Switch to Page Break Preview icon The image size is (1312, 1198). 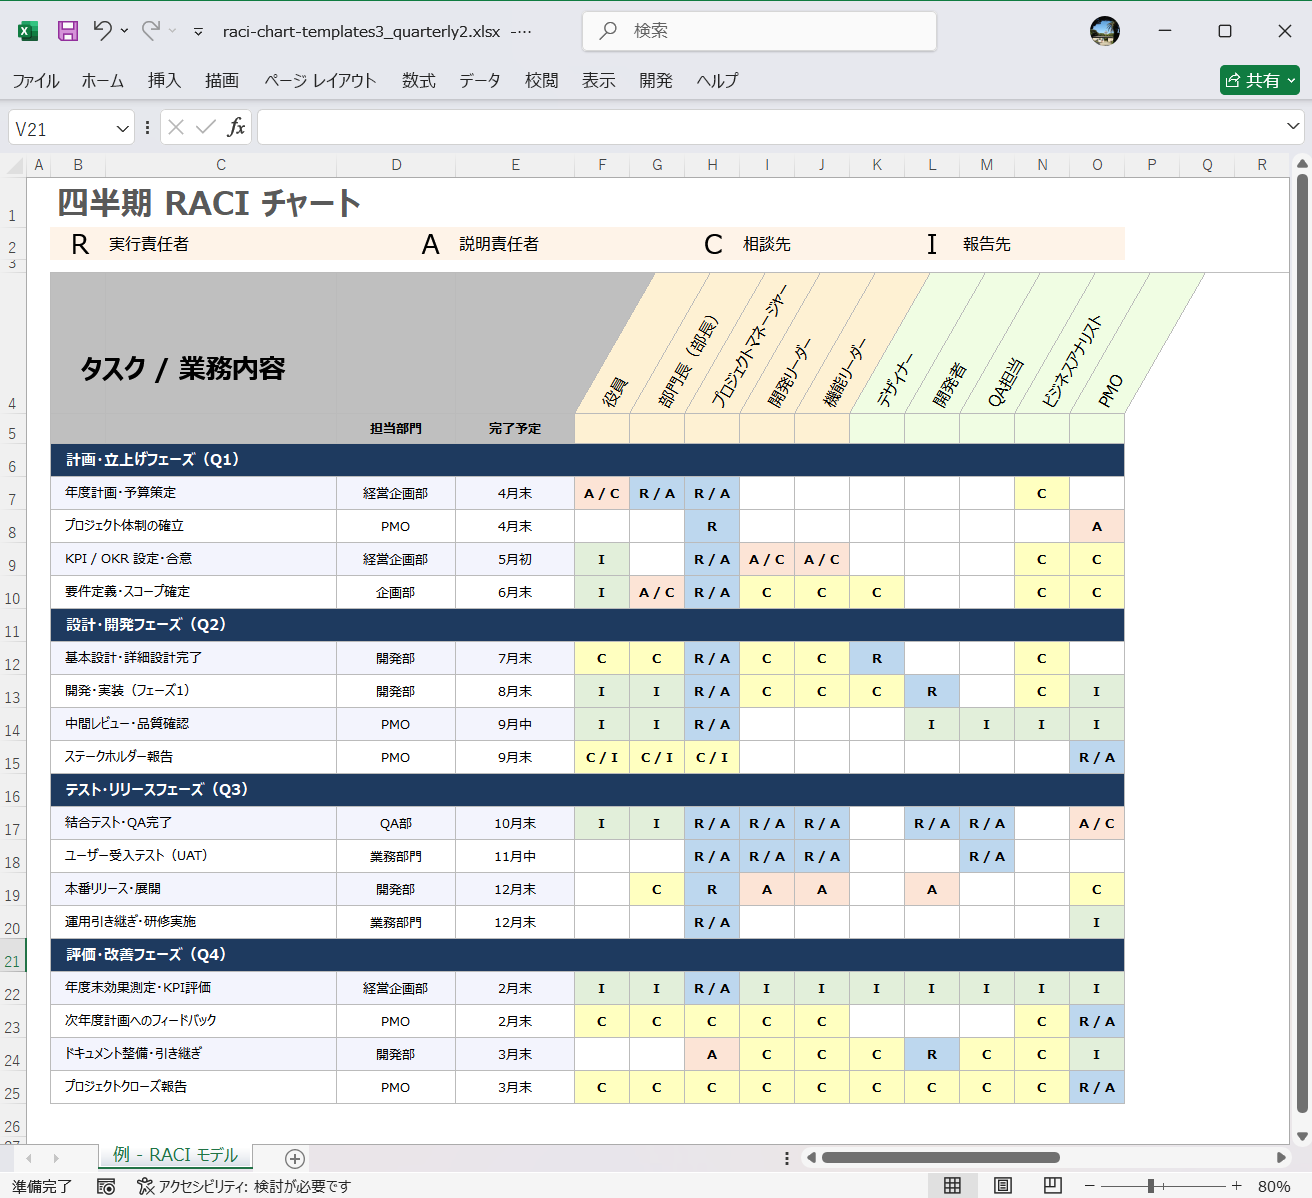click(x=1052, y=1186)
